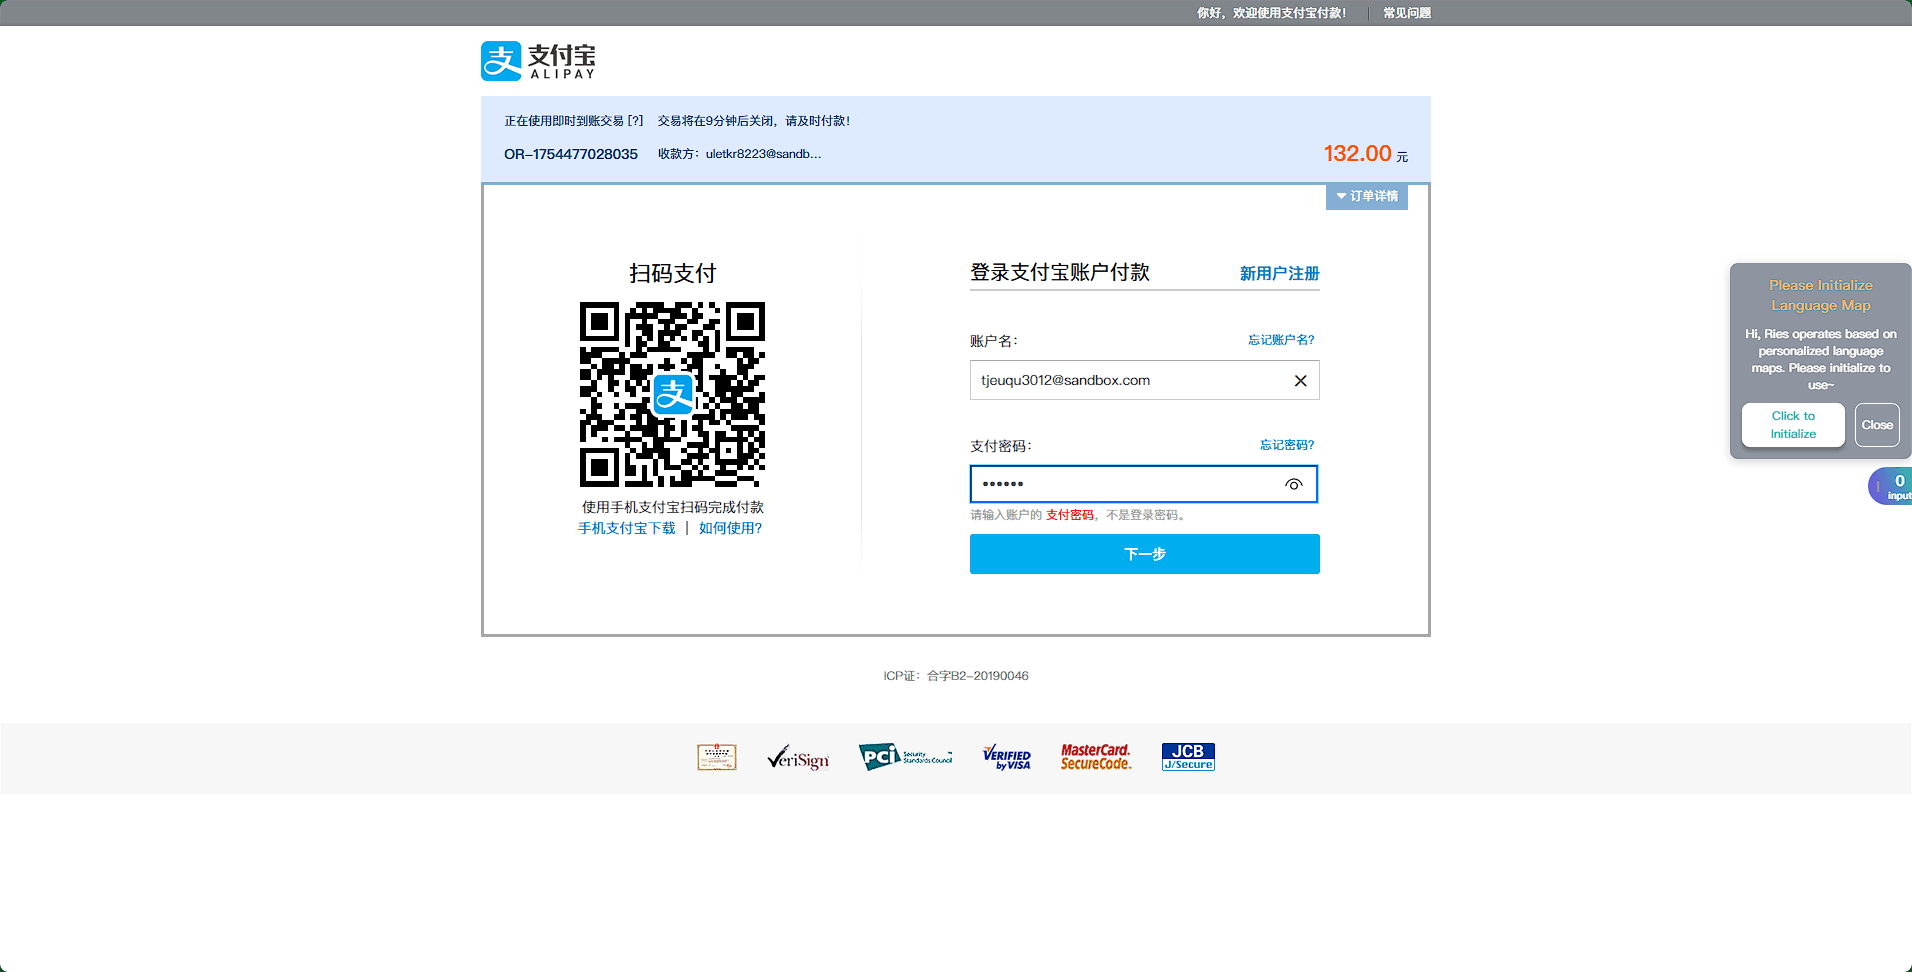Click the payee text uletkr8223@sandb...
This screenshot has height=972, width=1912.
pyautogui.click(x=763, y=154)
